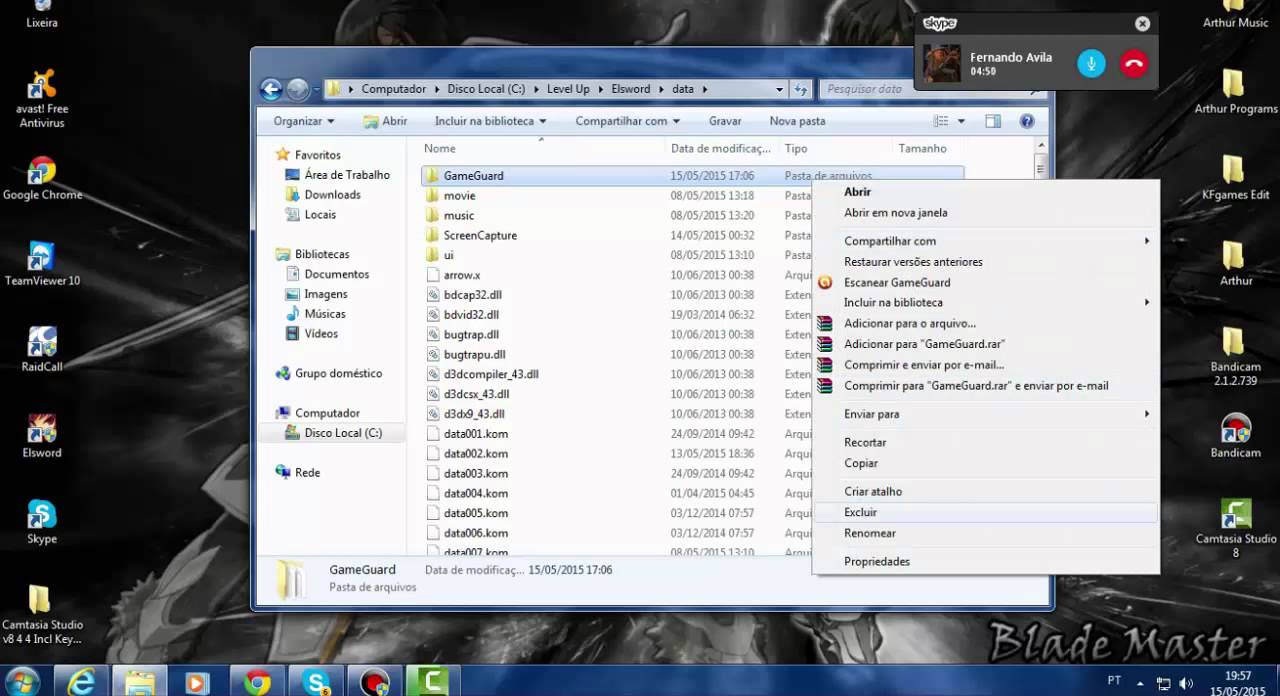Open Incluir na biblioteca dropdown

click(x=490, y=121)
